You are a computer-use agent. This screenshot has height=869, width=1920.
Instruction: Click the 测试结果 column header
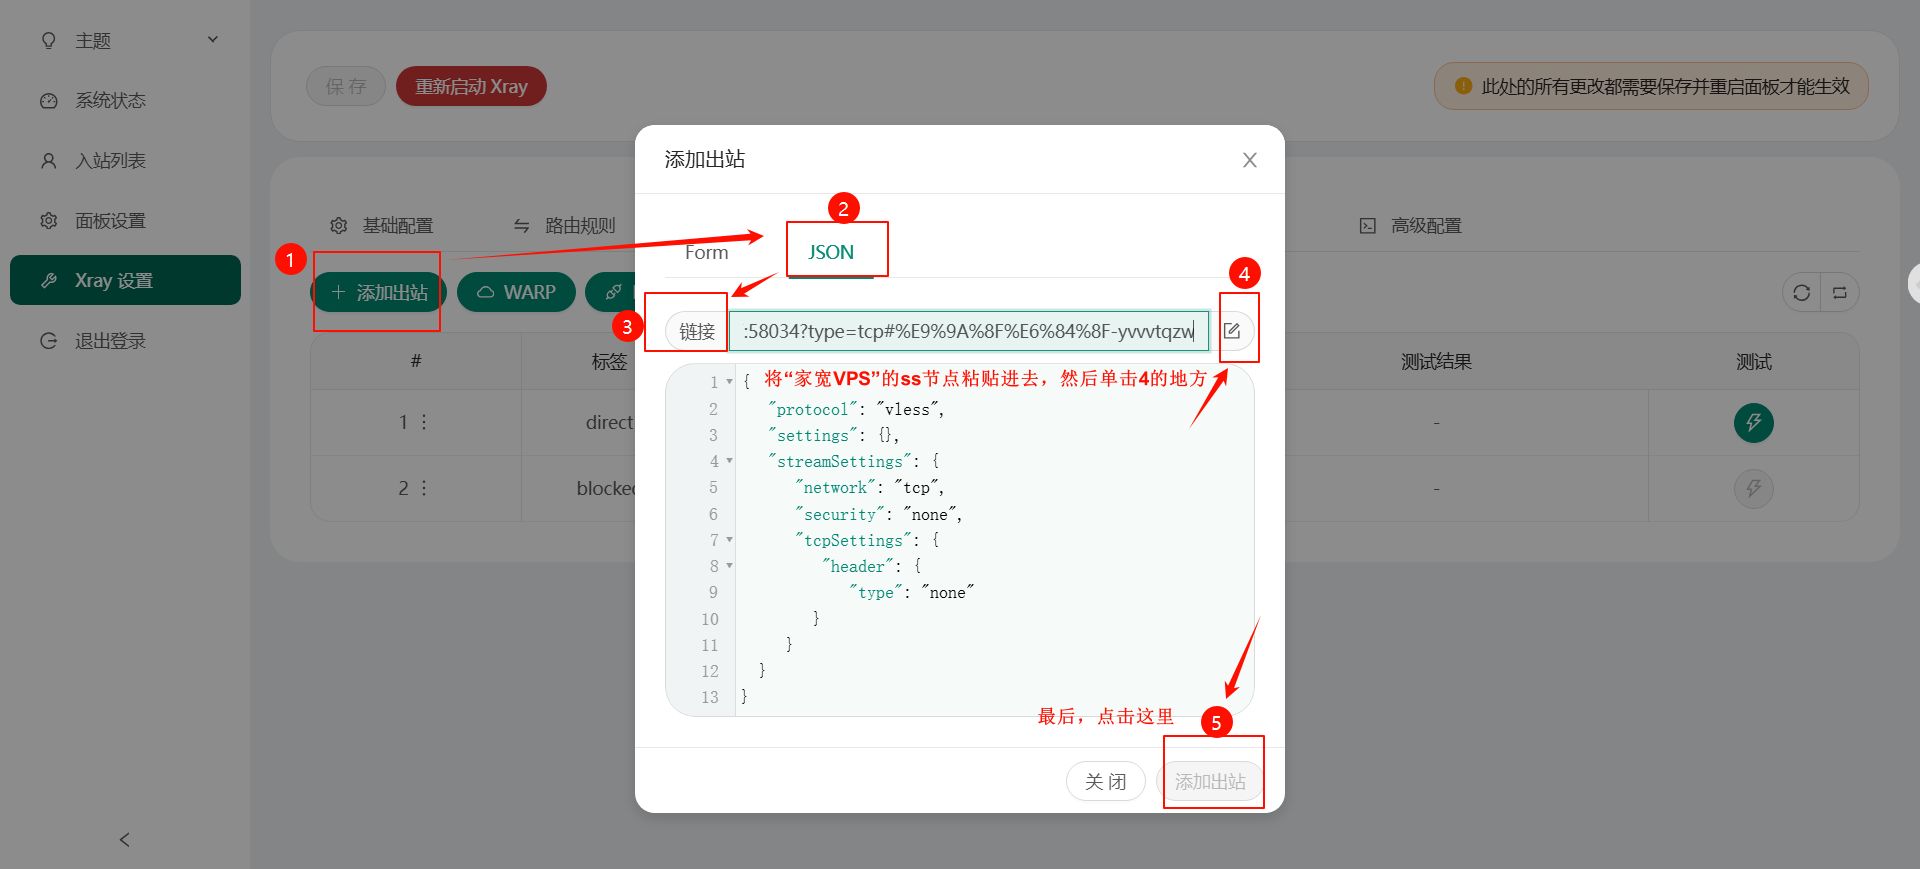(x=1436, y=362)
